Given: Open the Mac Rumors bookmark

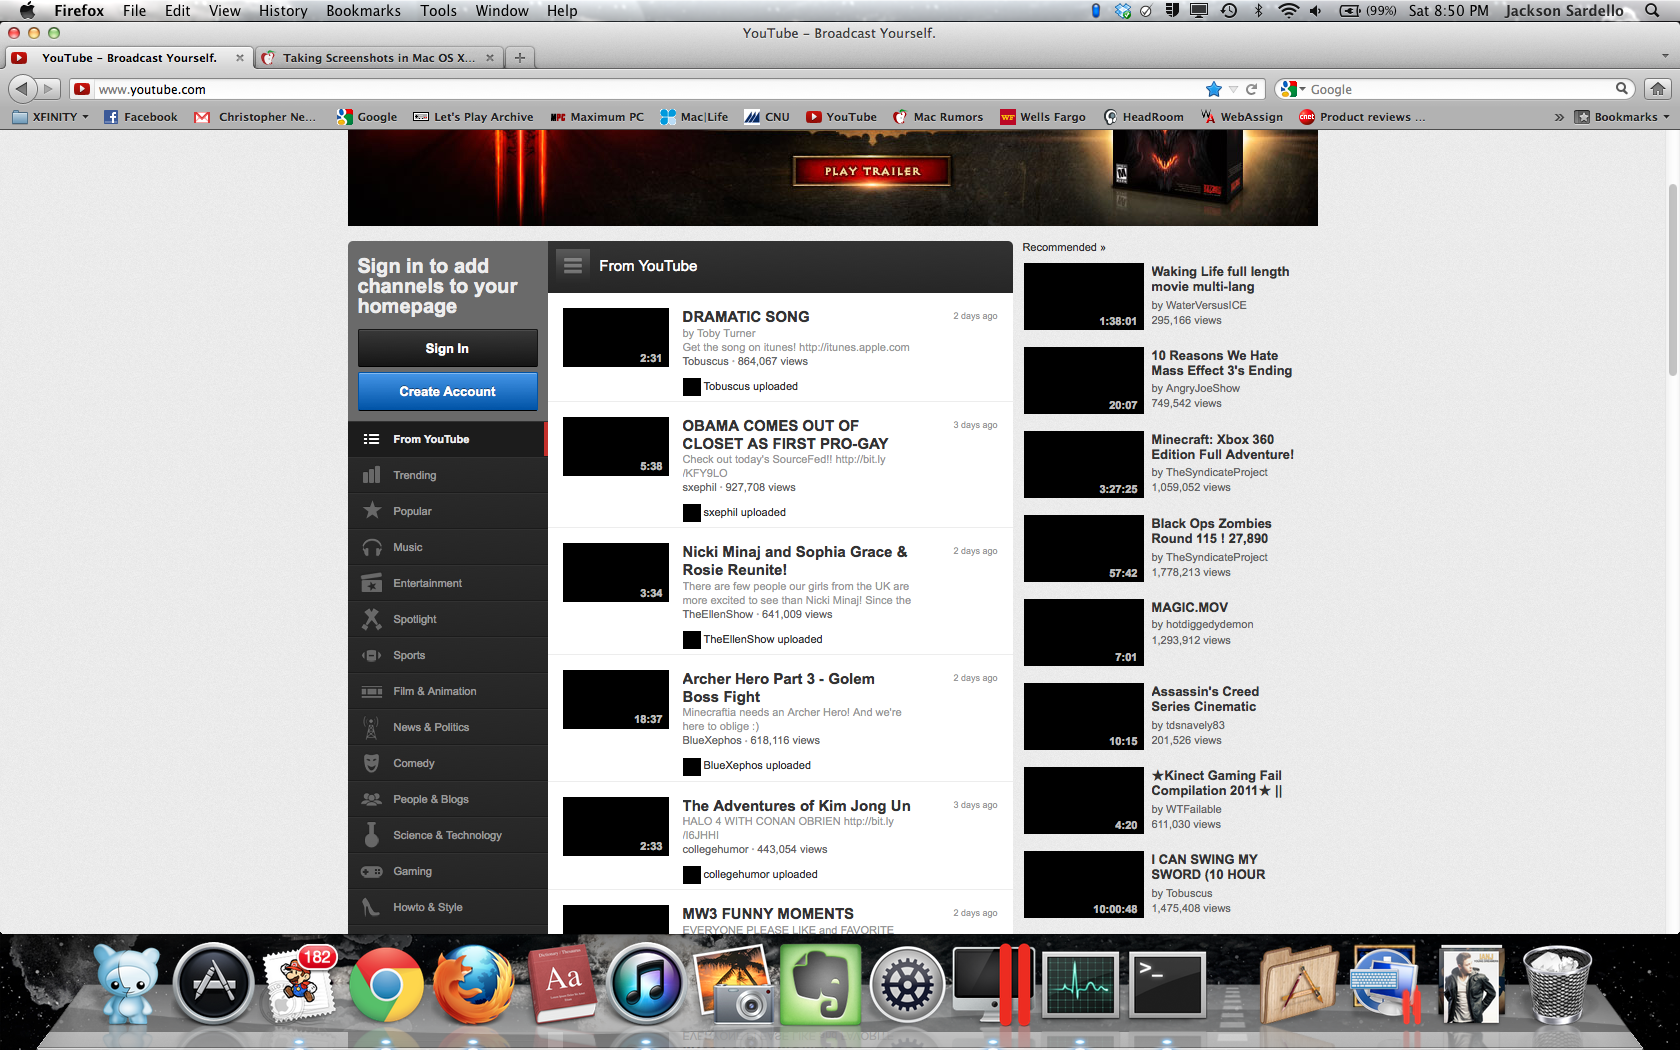Looking at the screenshot, I should [x=938, y=117].
